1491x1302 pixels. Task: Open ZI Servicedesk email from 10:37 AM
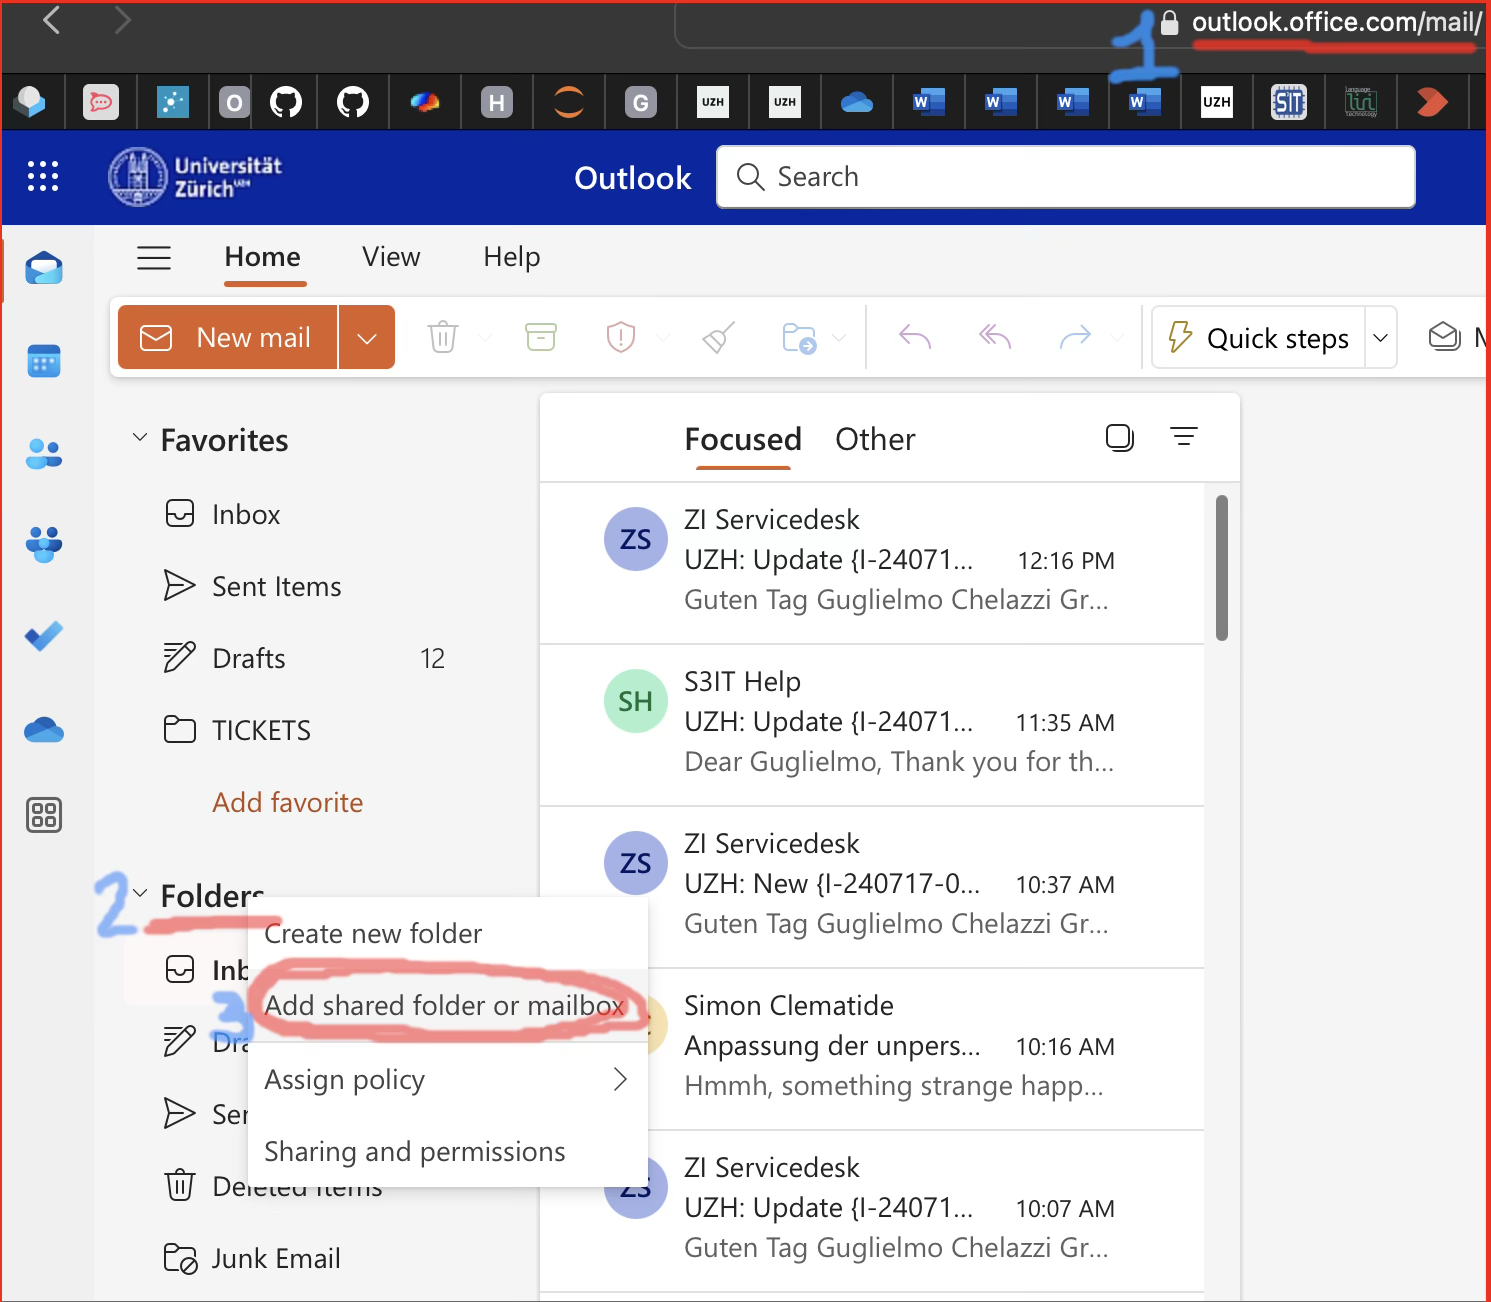[872, 887]
